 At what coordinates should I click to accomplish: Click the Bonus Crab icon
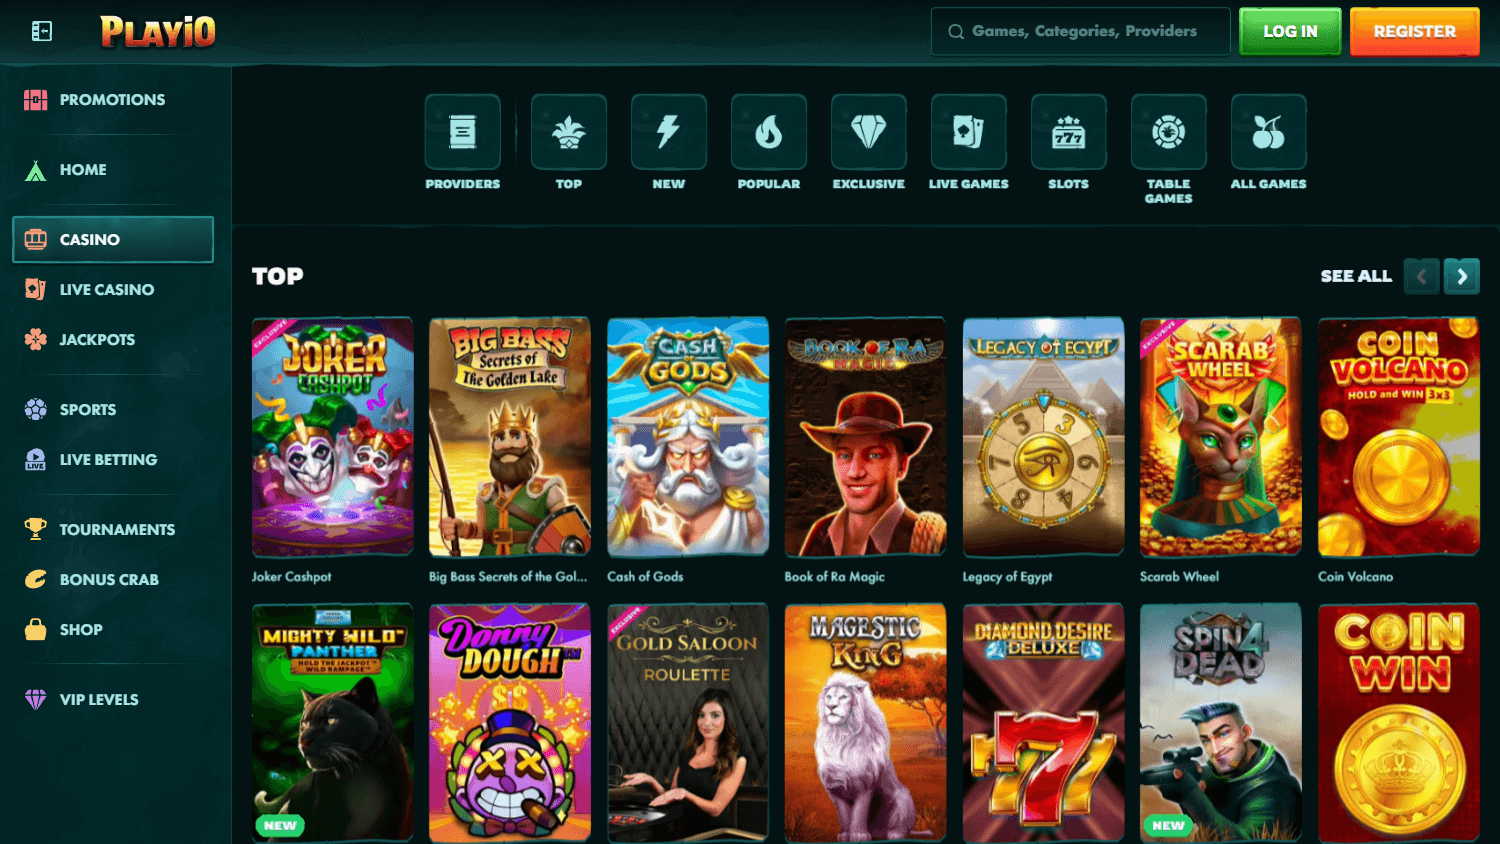pos(36,580)
